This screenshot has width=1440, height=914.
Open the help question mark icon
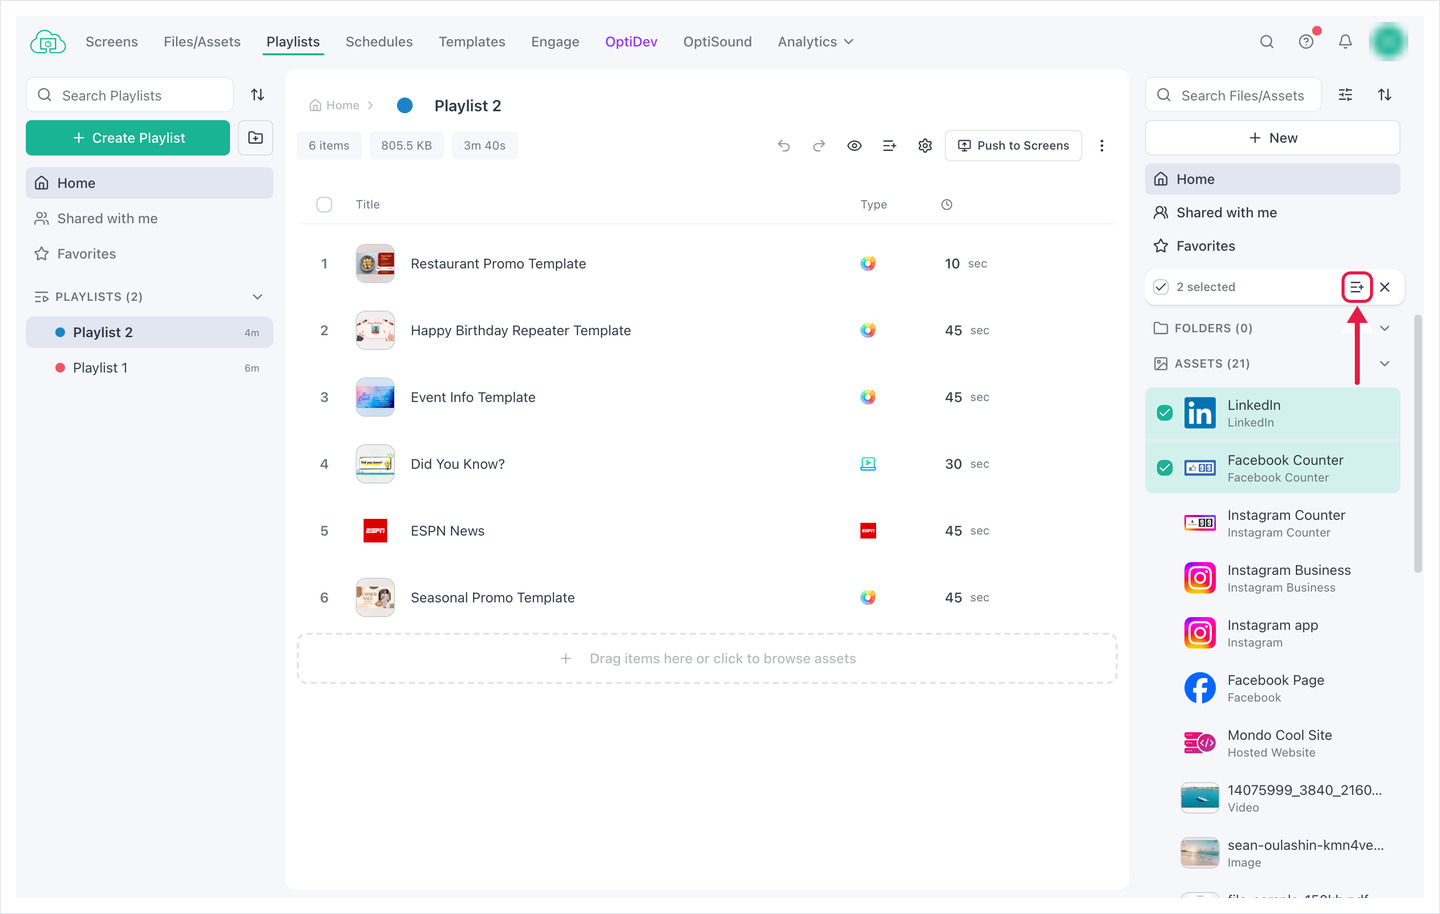coord(1306,42)
